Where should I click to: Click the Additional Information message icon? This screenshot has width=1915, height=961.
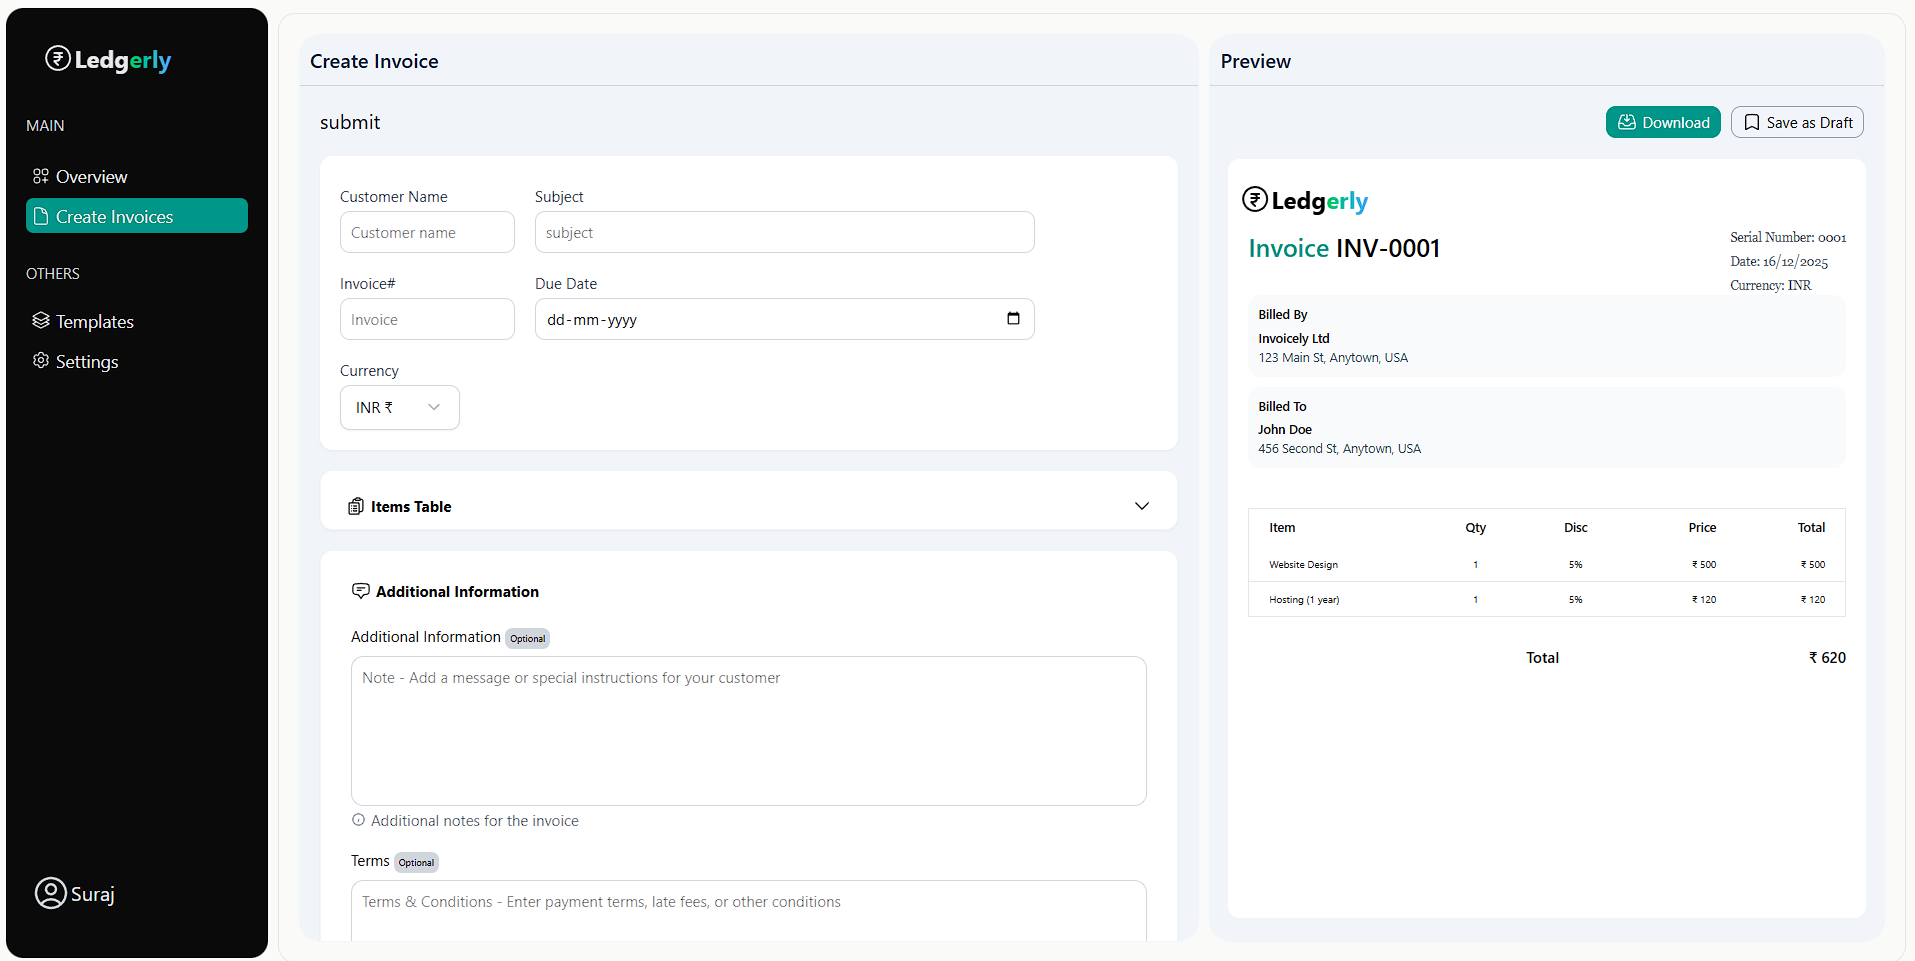pos(361,591)
